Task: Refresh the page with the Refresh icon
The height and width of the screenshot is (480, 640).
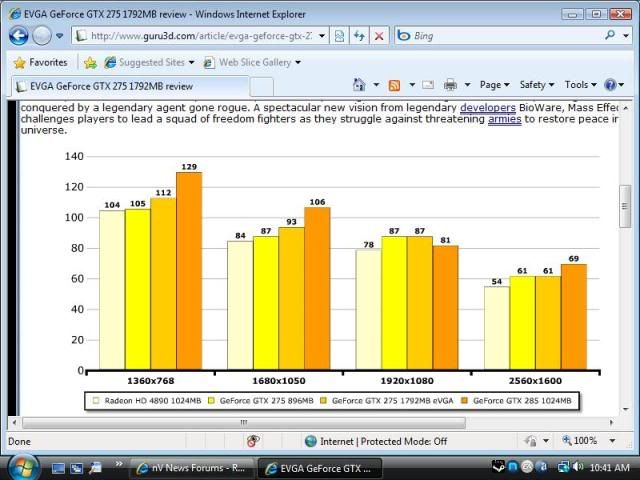Action: [x=359, y=36]
